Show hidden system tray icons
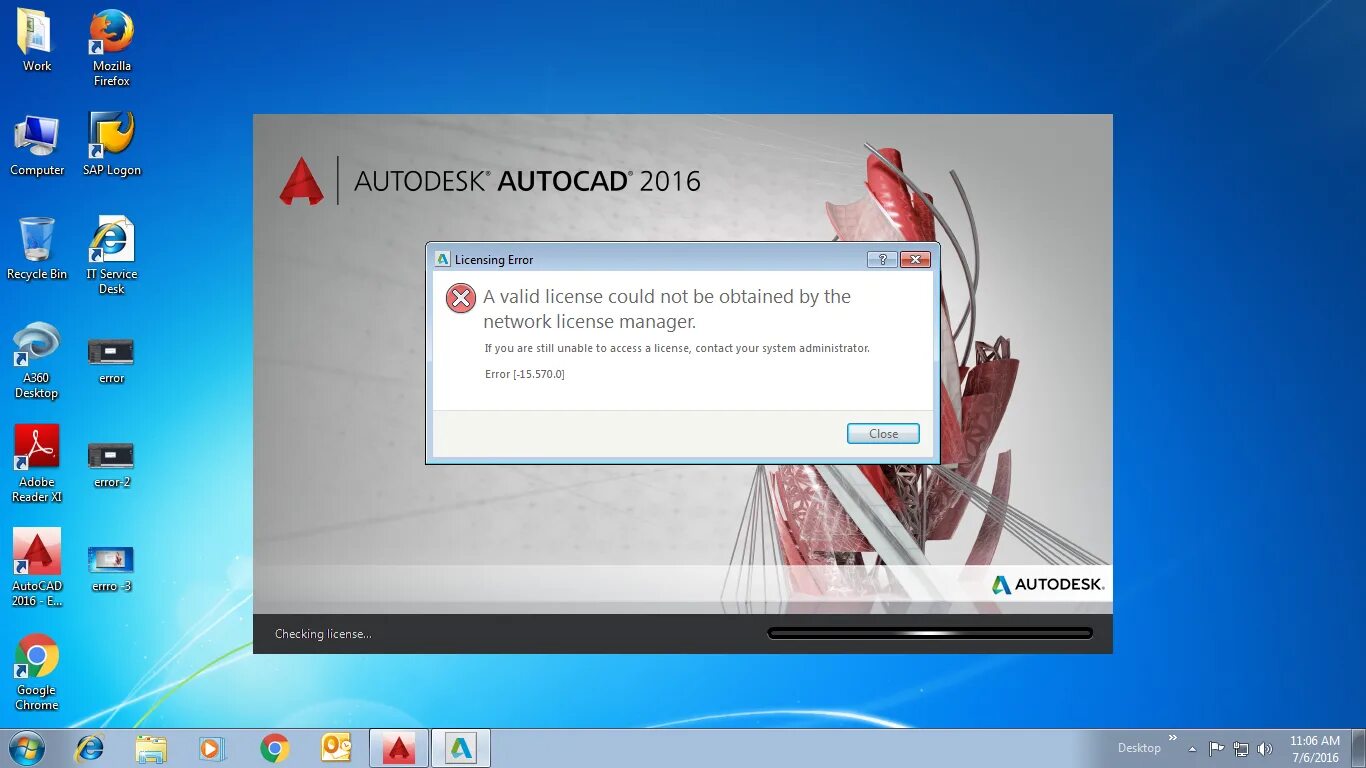This screenshot has width=1366, height=768. 1192,748
